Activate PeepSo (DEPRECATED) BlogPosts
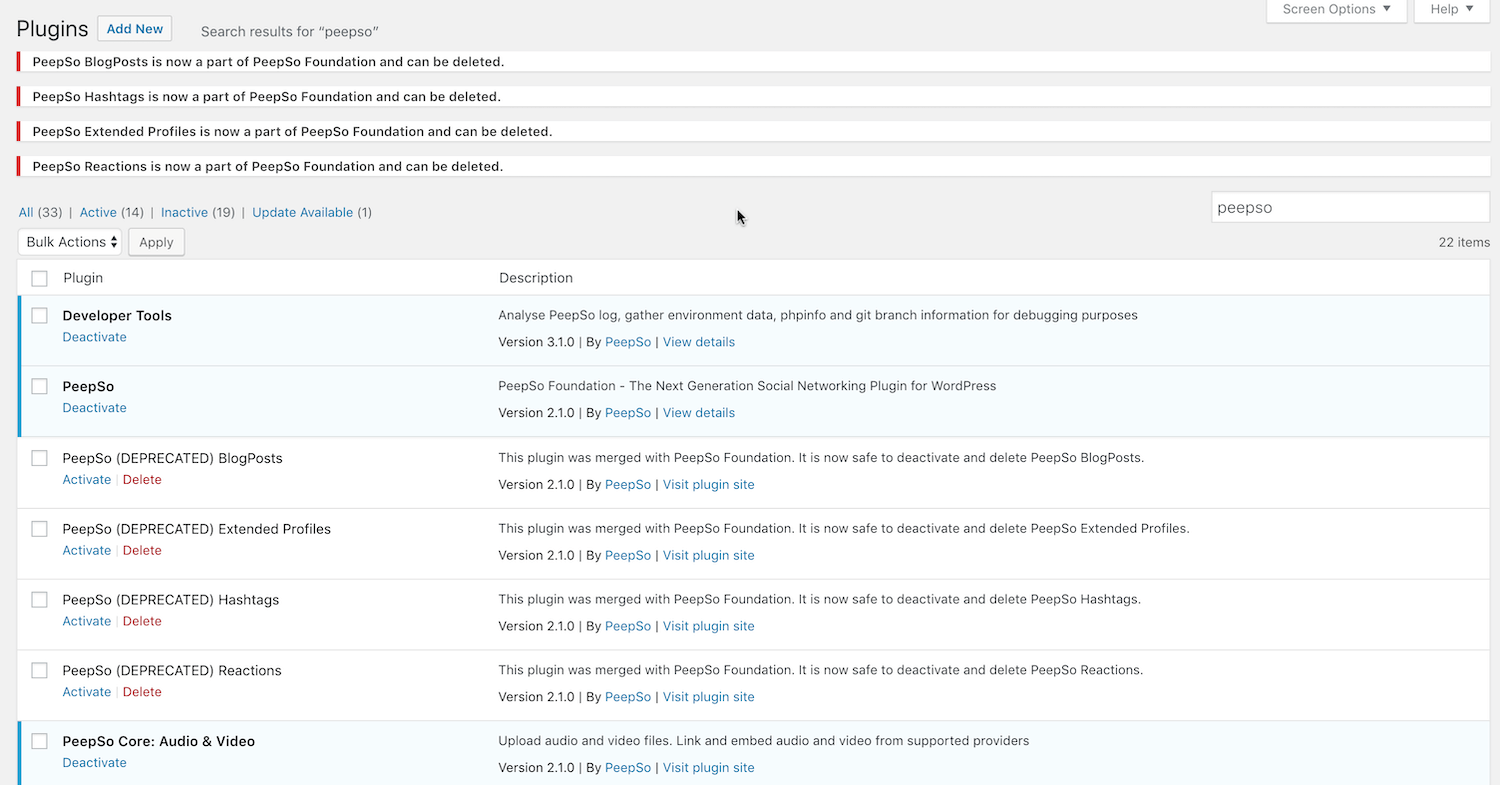The image size is (1500, 785). point(86,480)
